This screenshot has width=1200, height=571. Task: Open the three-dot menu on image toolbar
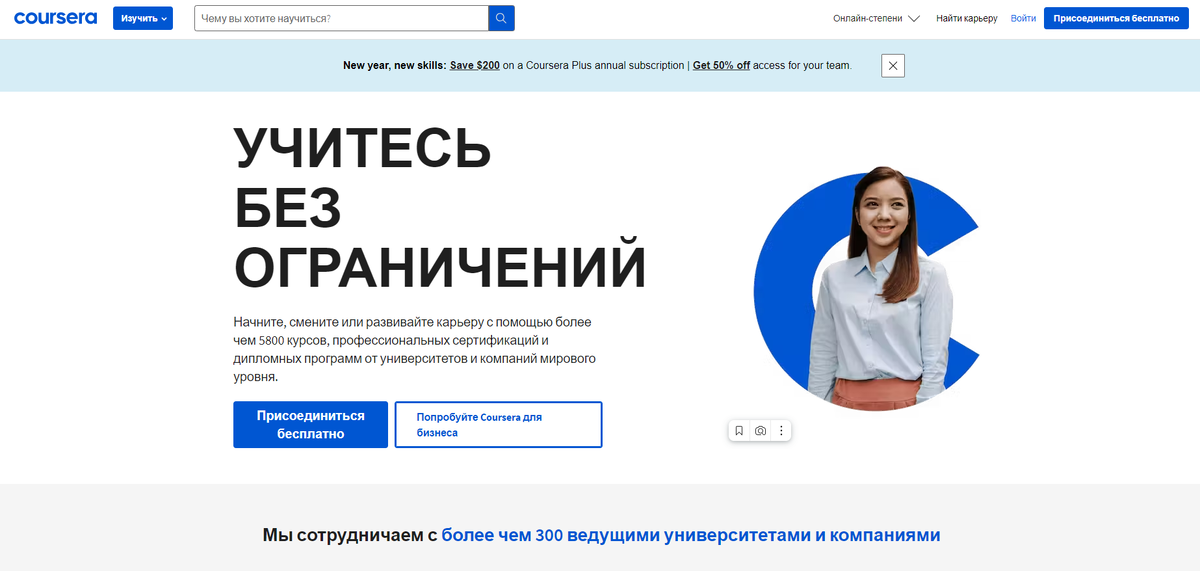[782, 431]
